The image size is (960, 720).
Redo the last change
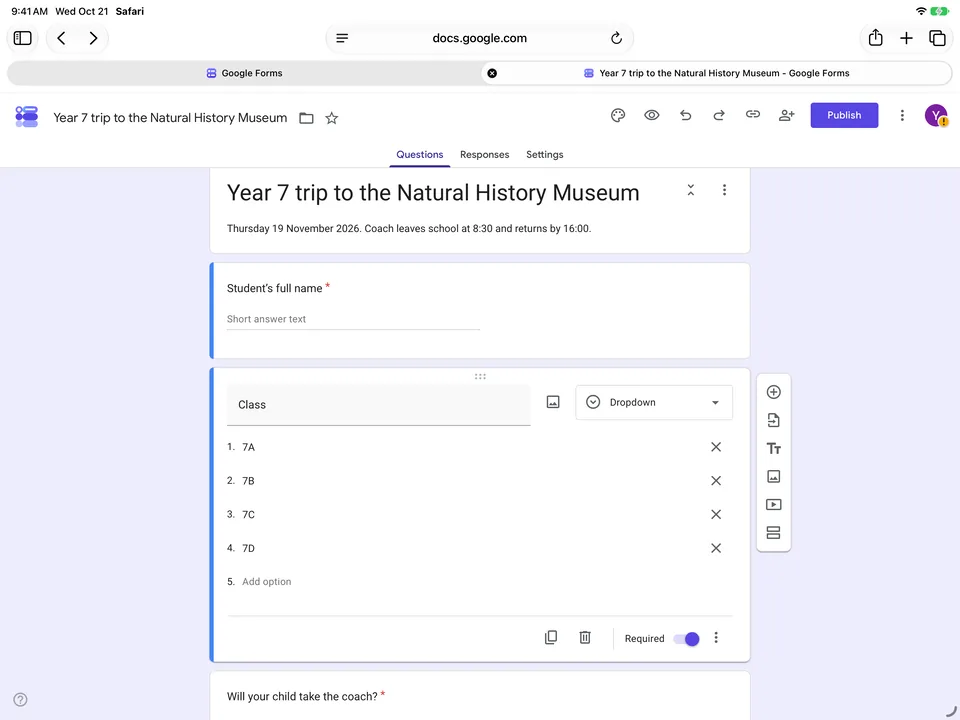(719, 115)
